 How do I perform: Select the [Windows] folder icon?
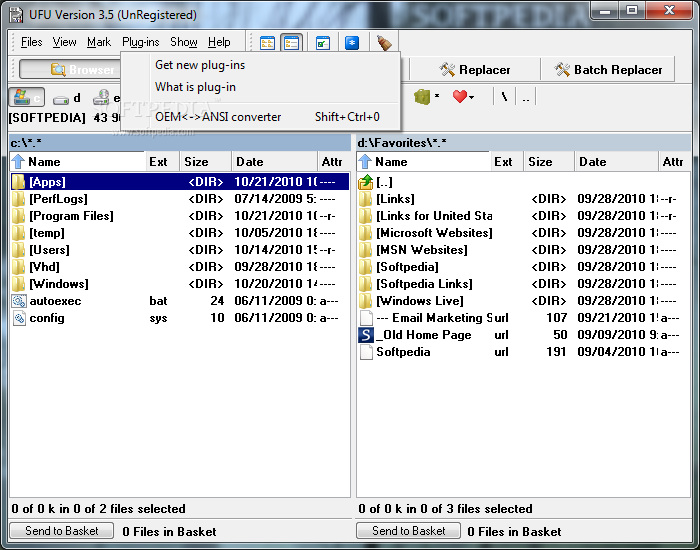point(18,283)
